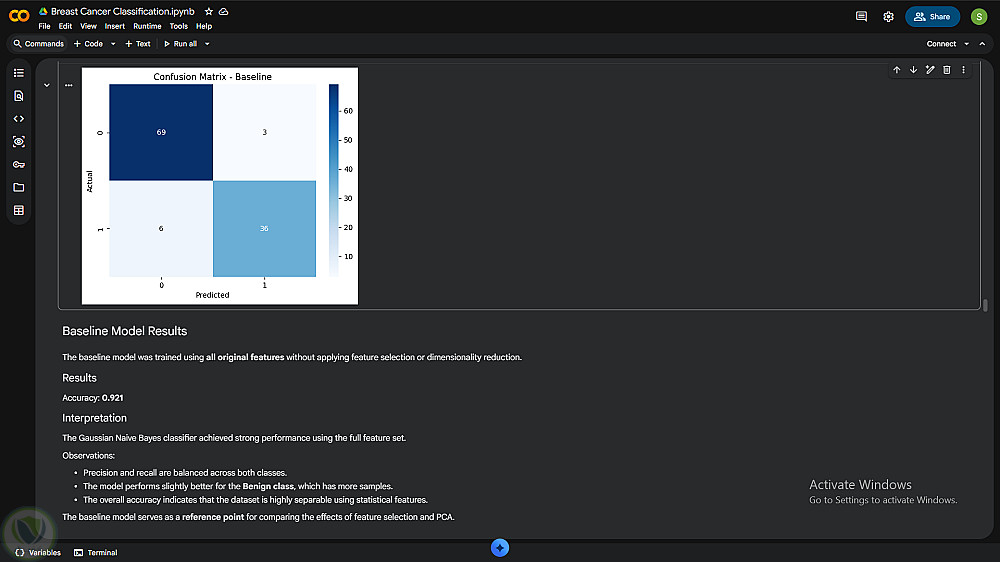Delete the selected cell with the trash icon
This screenshot has height=562, width=1000.
coord(946,70)
